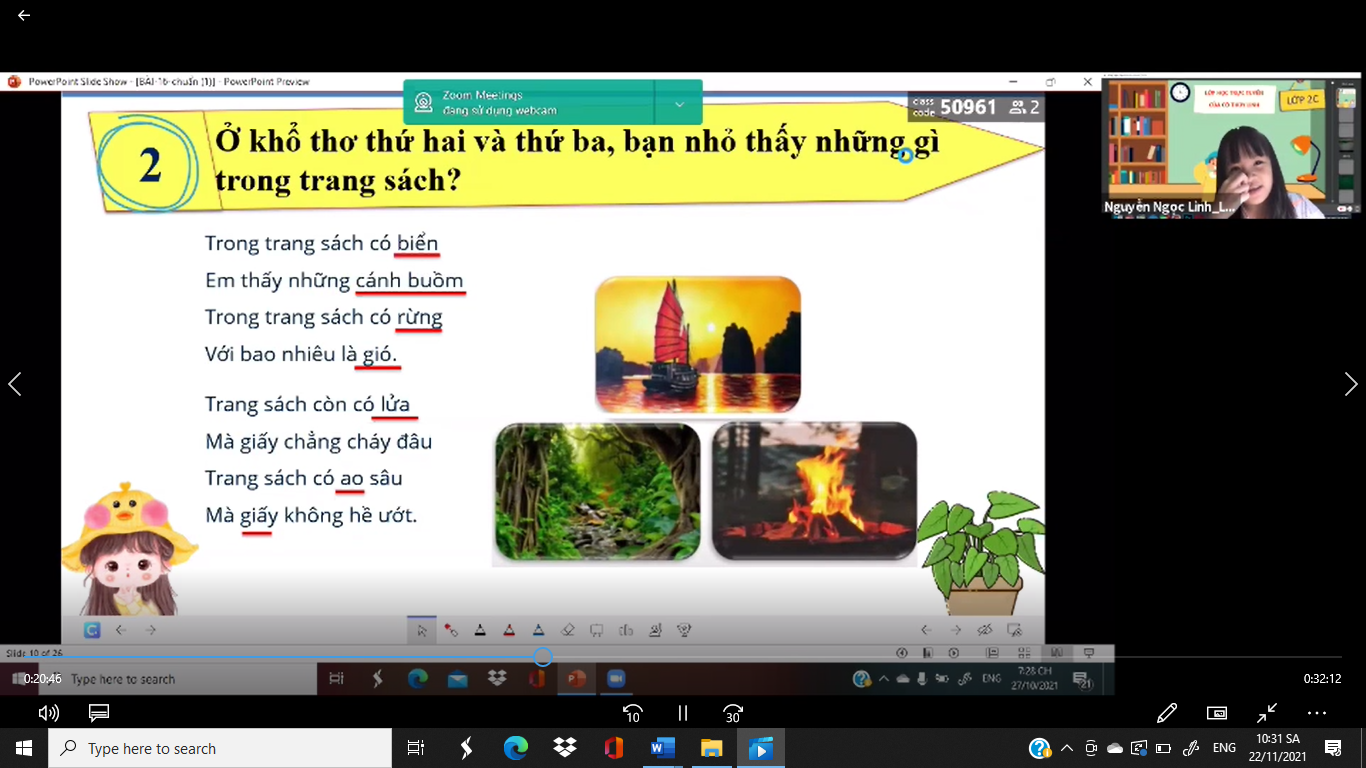The height and width of the screenshot is (768, 1366).
Task: Open Microsoft Edge from the taskbar
Action: tap(515, 748)
